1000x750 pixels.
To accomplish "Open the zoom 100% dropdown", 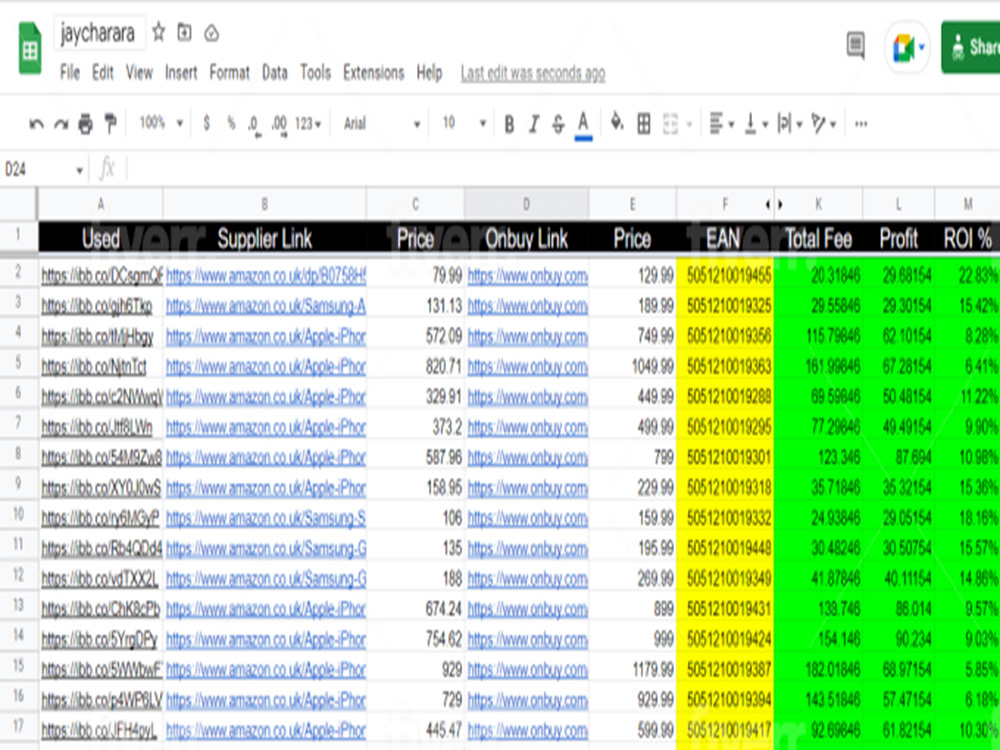I will (161, 123).
